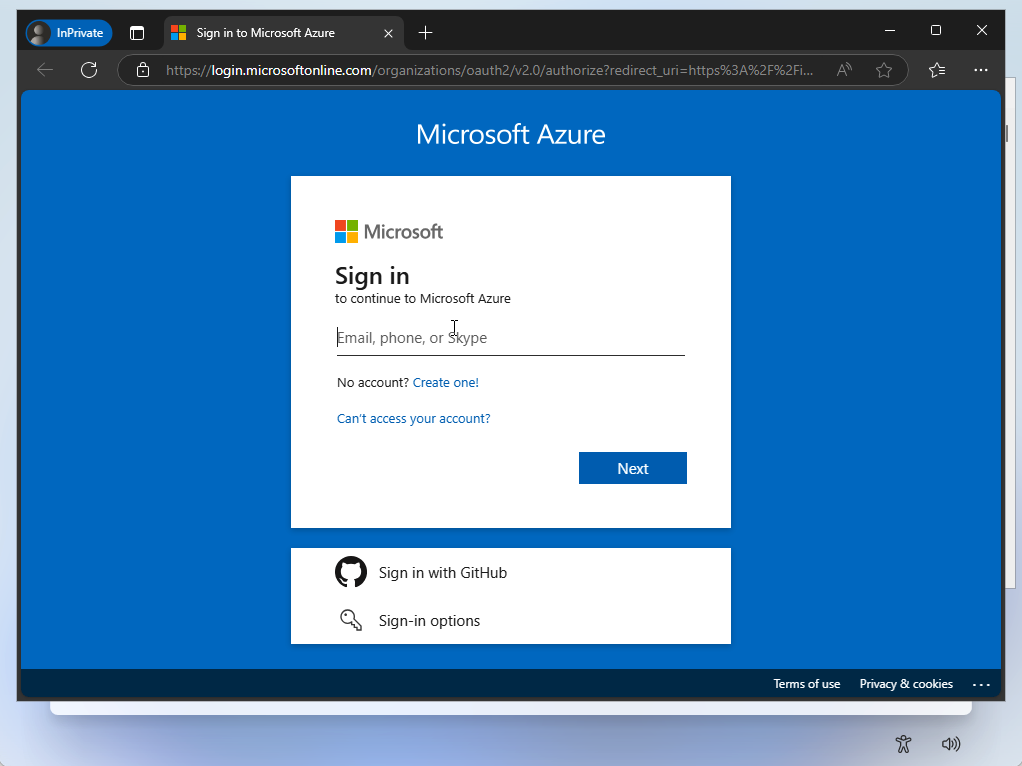Maximize the browser window
Screen dimensions: 1022x766
point(936,31)
